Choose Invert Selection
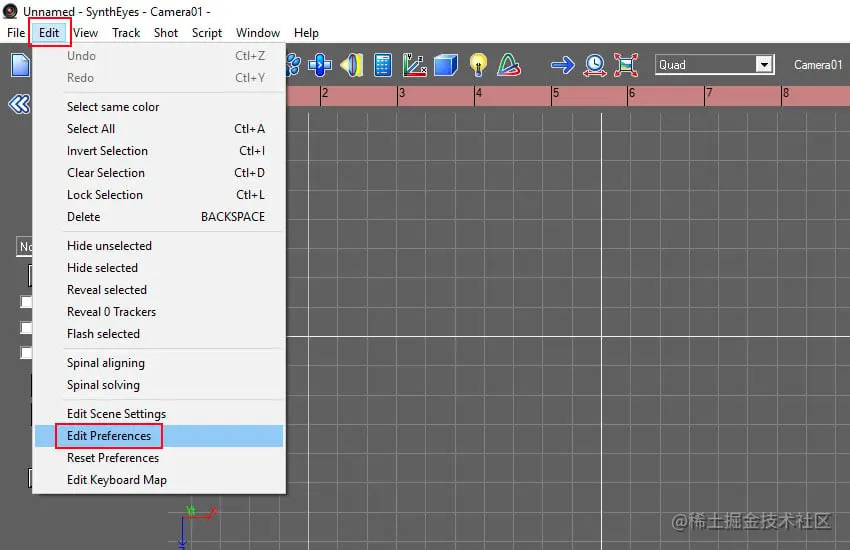Screen dimensions: 850x550 point(159,151)
